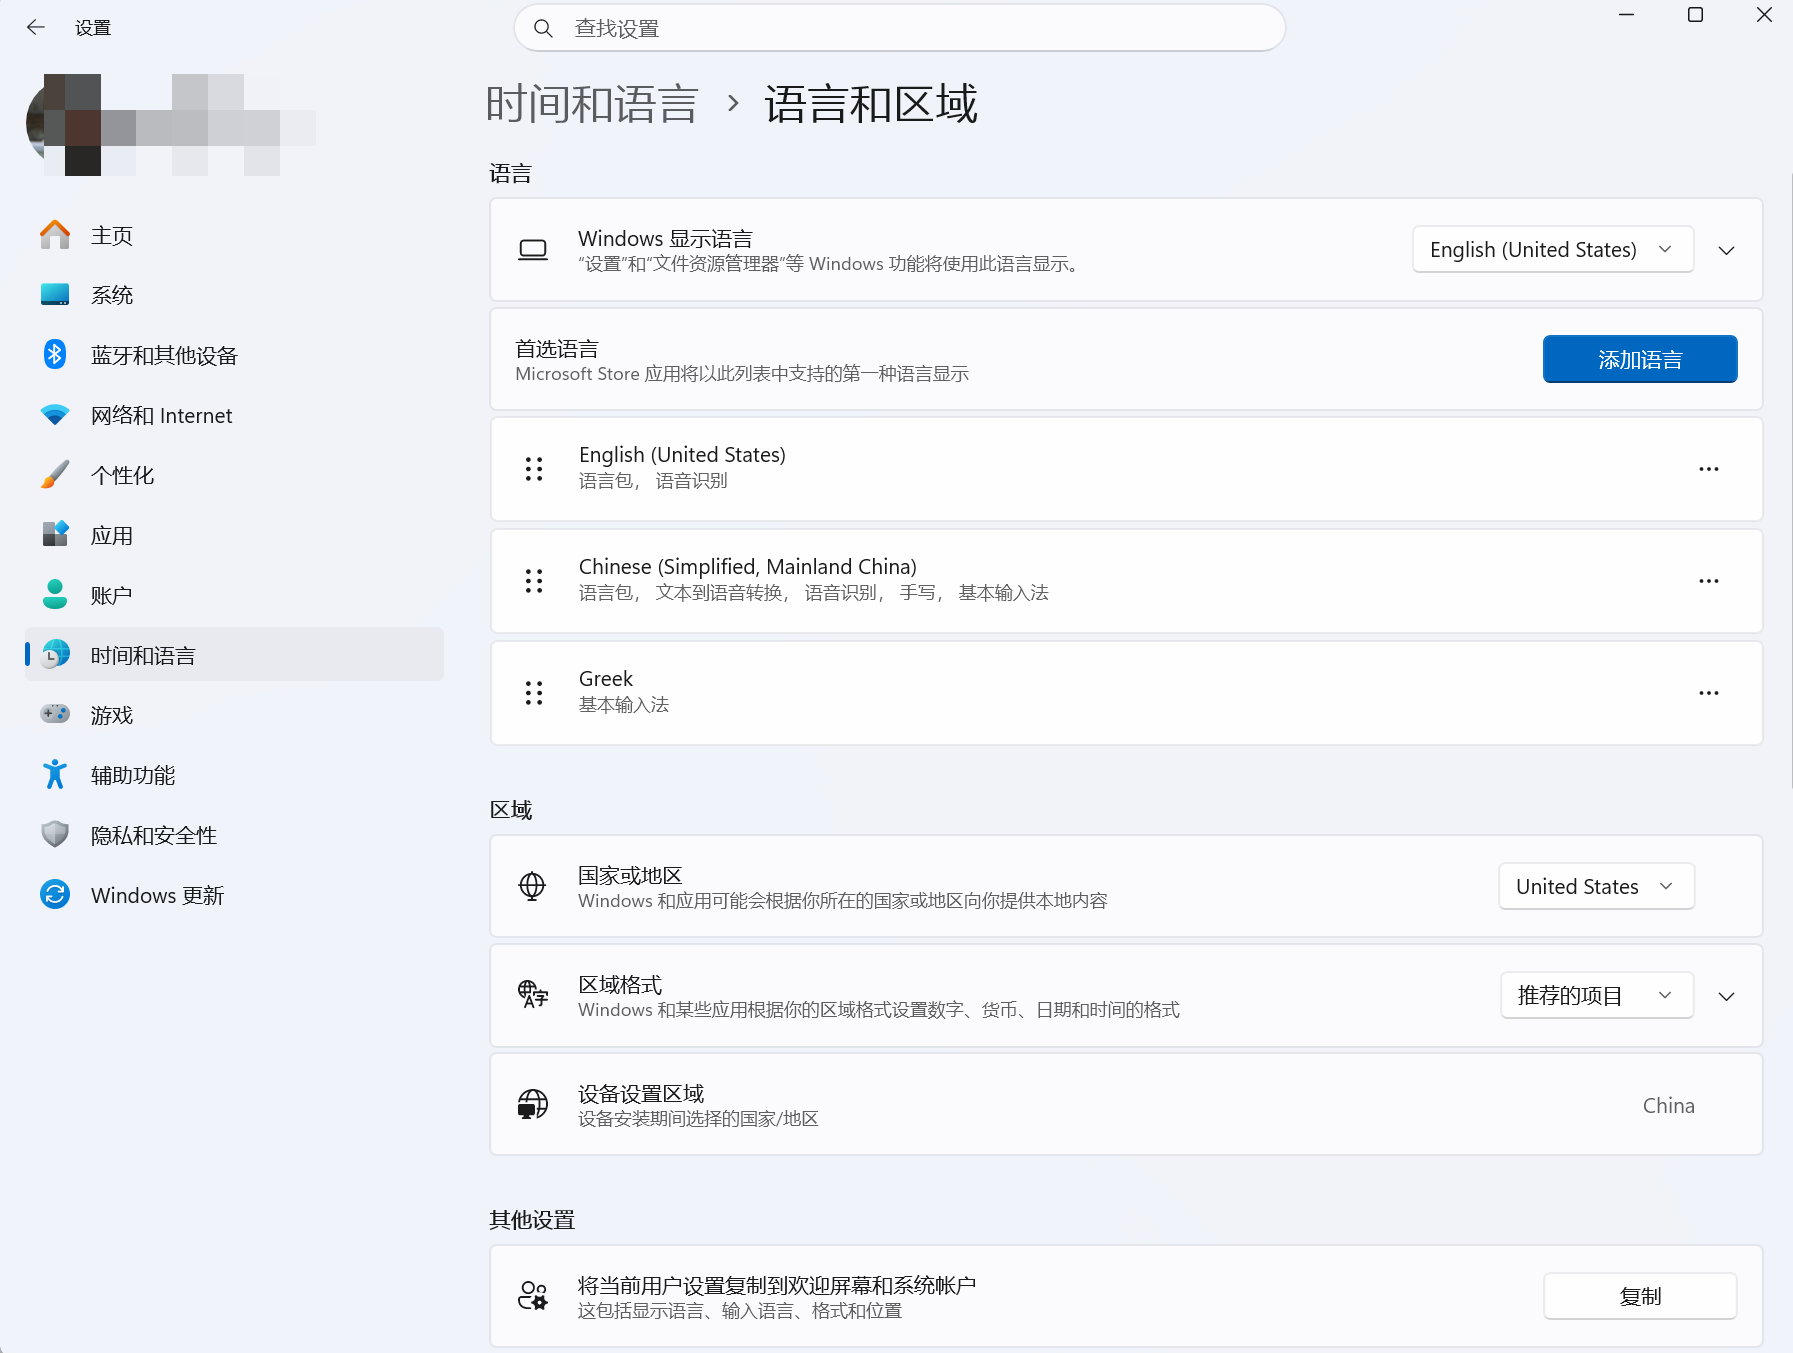Click the accessibility figure icon for 辅助功能
1793x1353 pixels.
click(55, 775)
